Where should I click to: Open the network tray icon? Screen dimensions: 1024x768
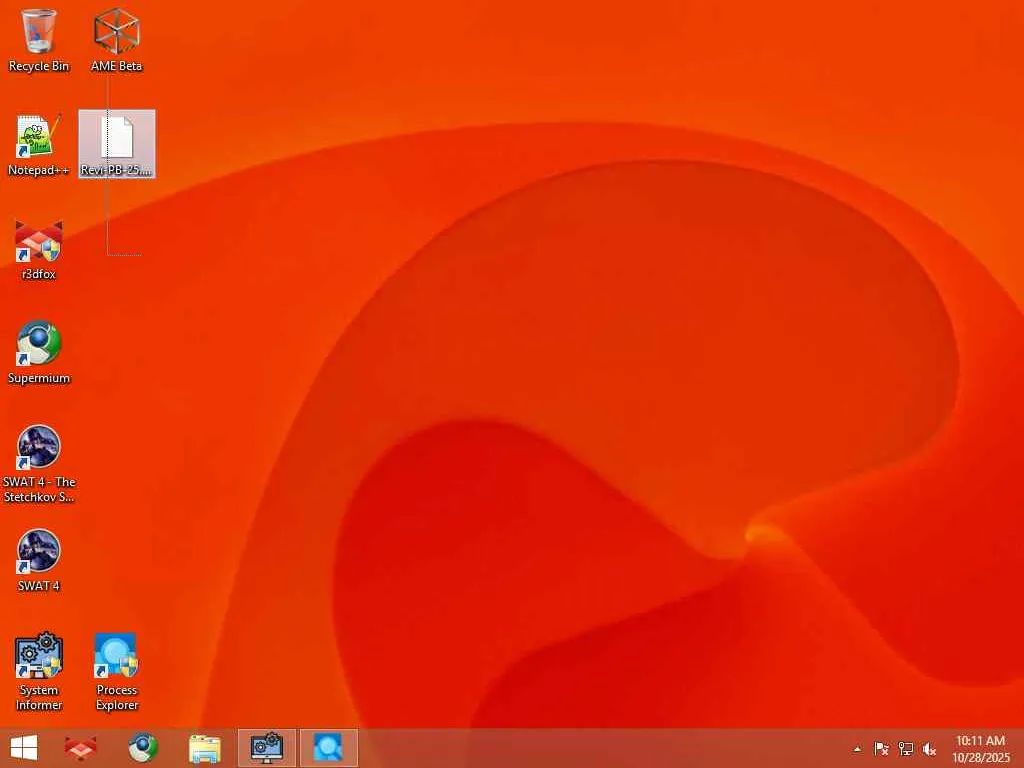(x=905, y=749)
